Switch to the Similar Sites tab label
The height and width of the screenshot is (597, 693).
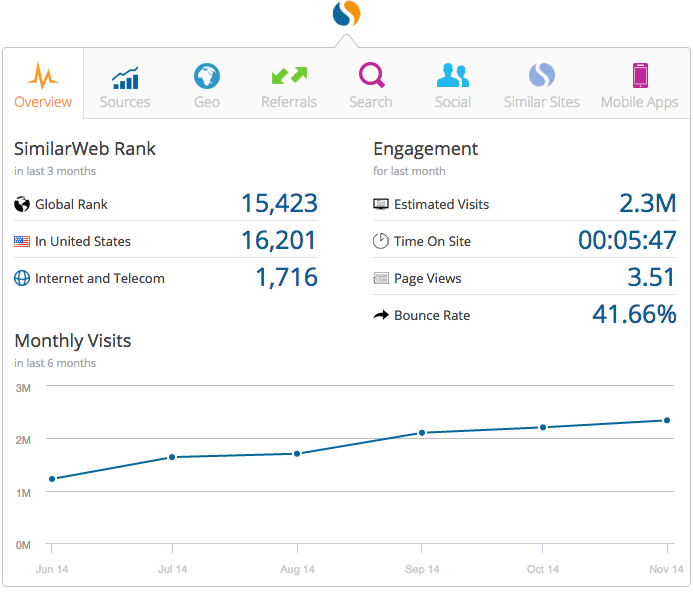(542, 102)
